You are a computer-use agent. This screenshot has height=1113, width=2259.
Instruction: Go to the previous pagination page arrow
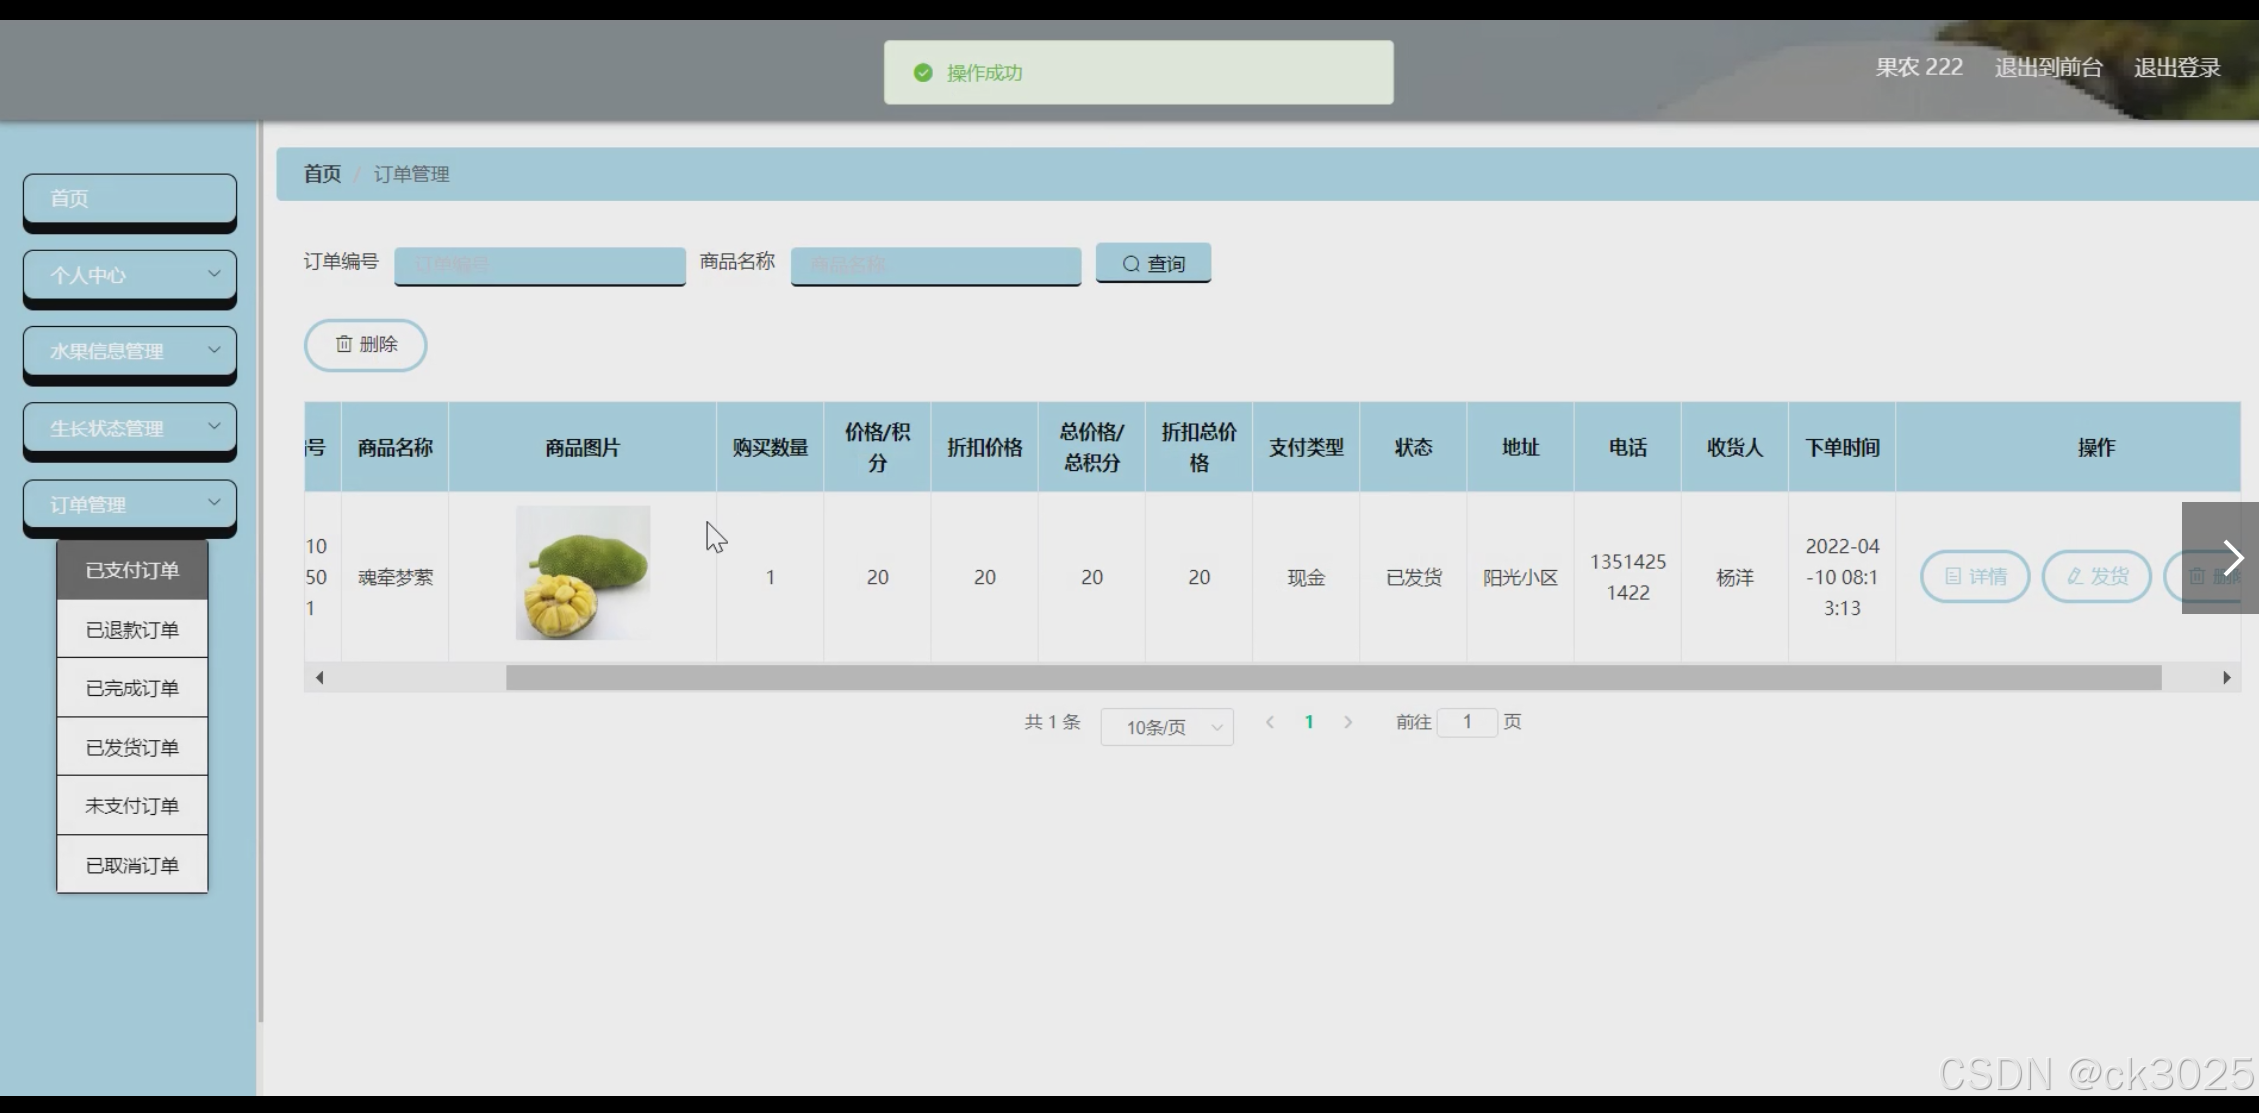(1270, 722)
